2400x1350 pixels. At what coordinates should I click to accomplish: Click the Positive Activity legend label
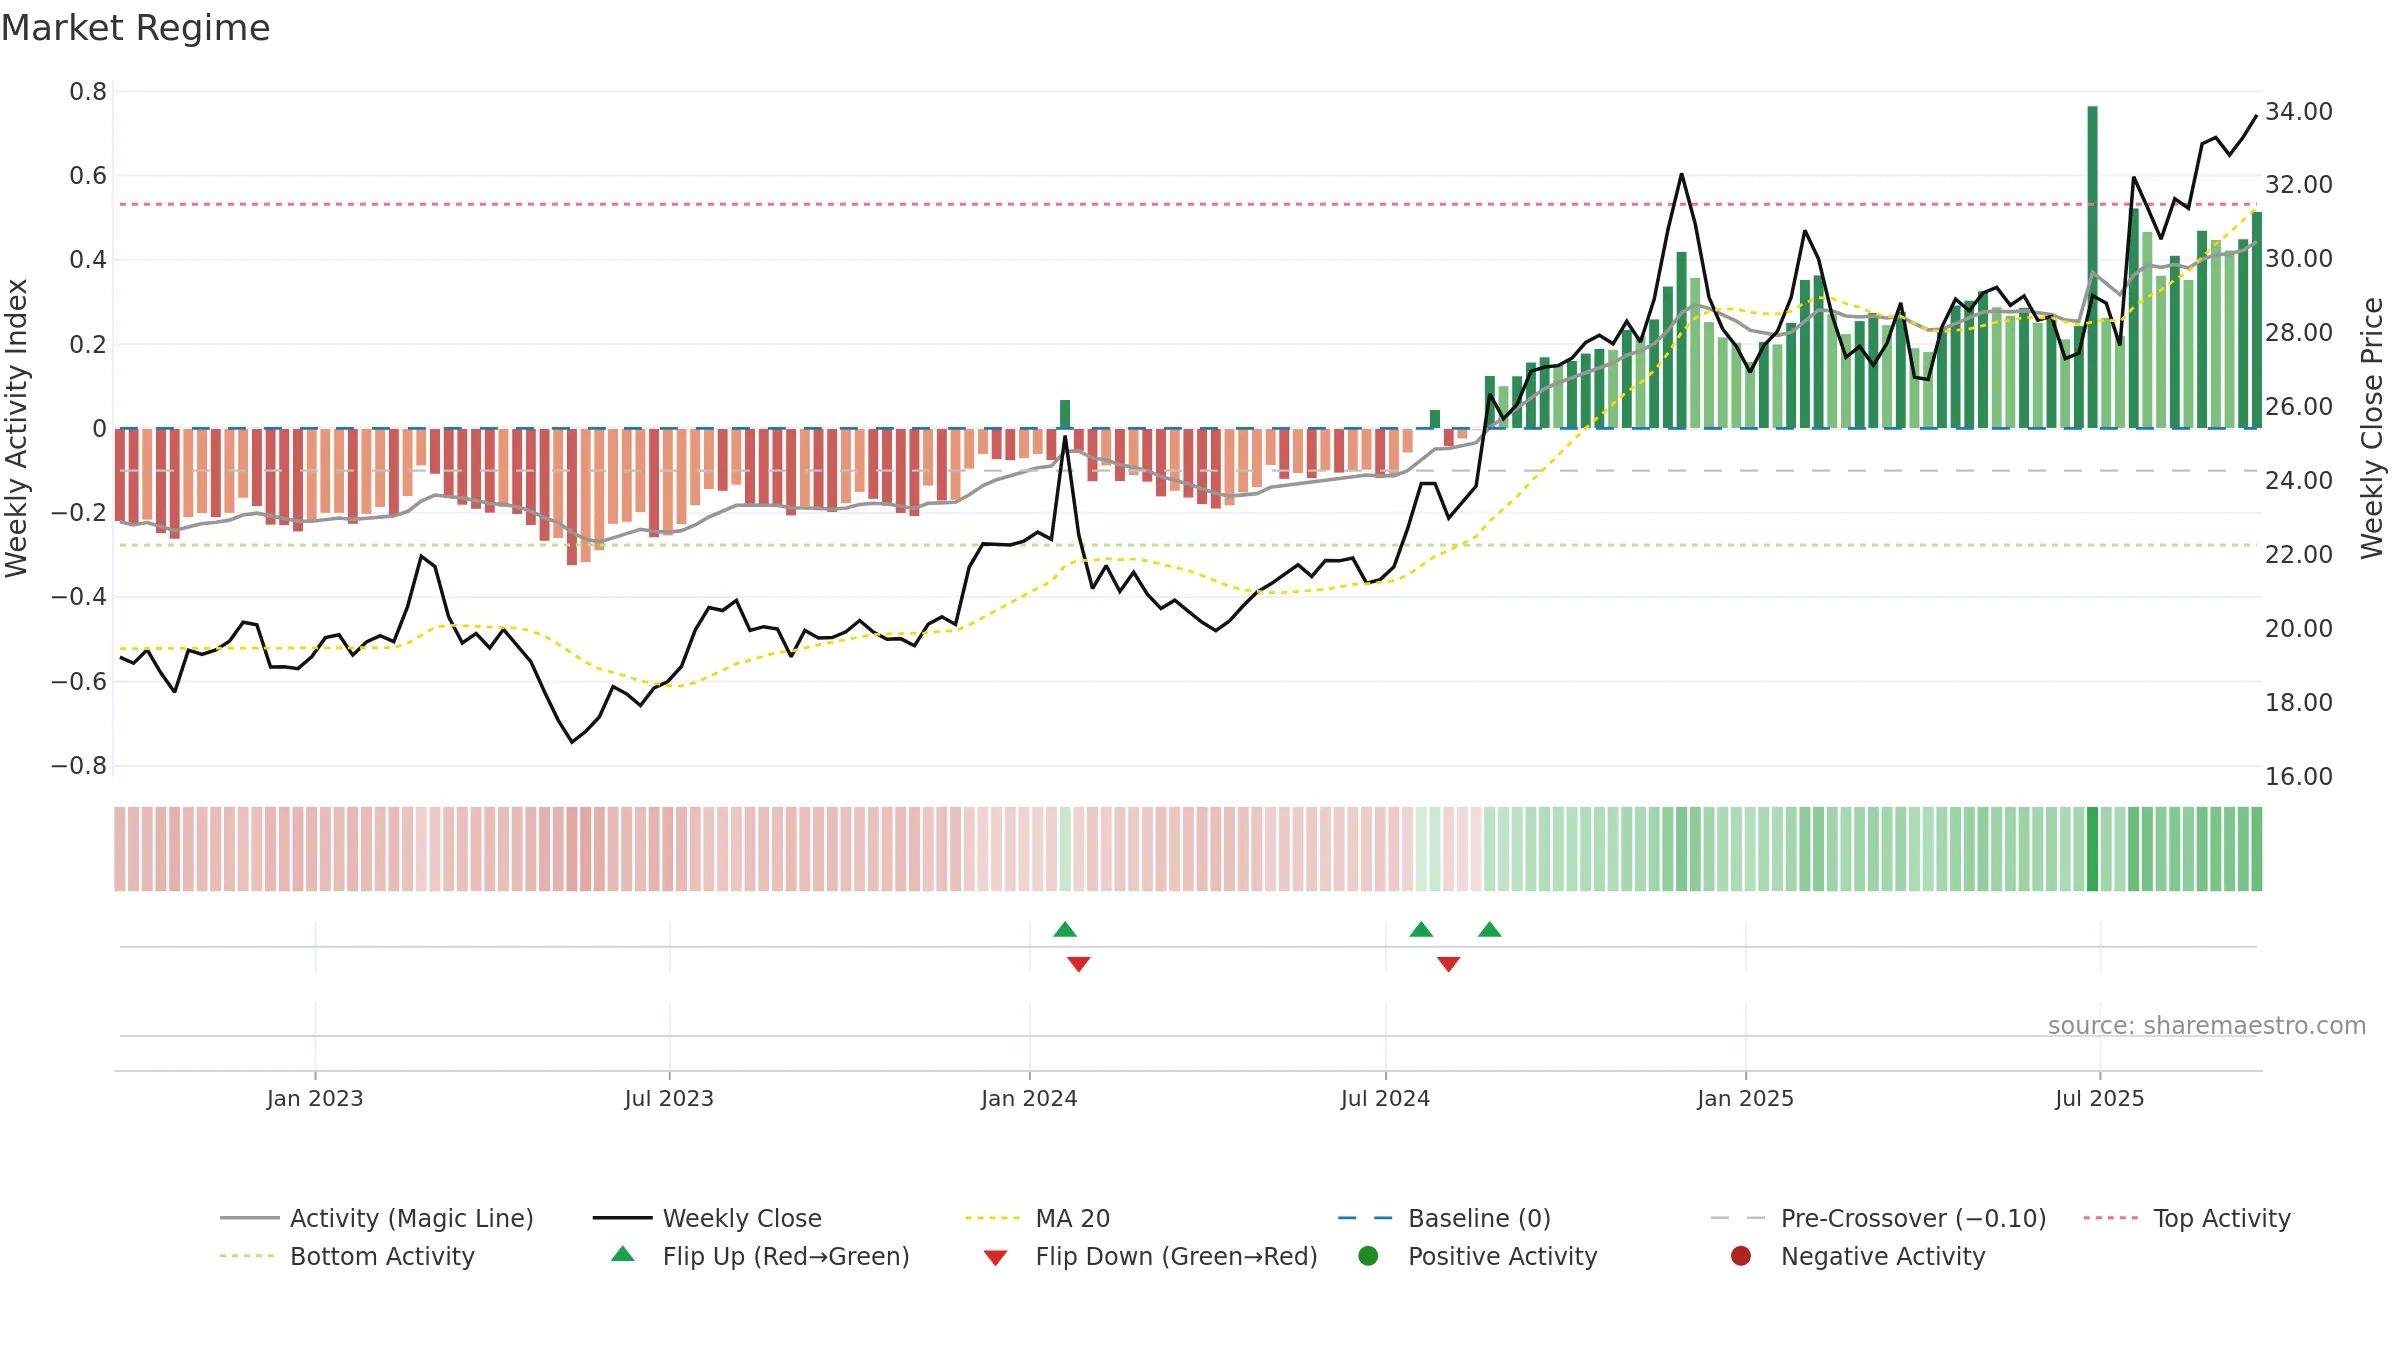1502,1256
